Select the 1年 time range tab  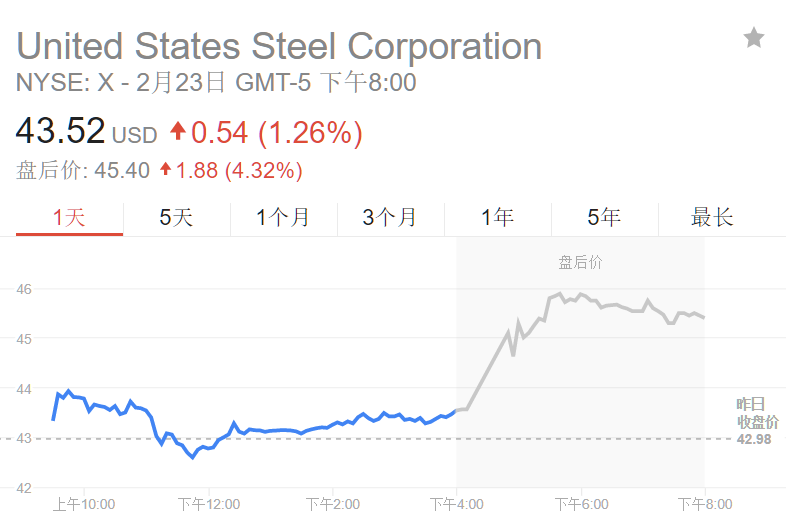point(497,217)
